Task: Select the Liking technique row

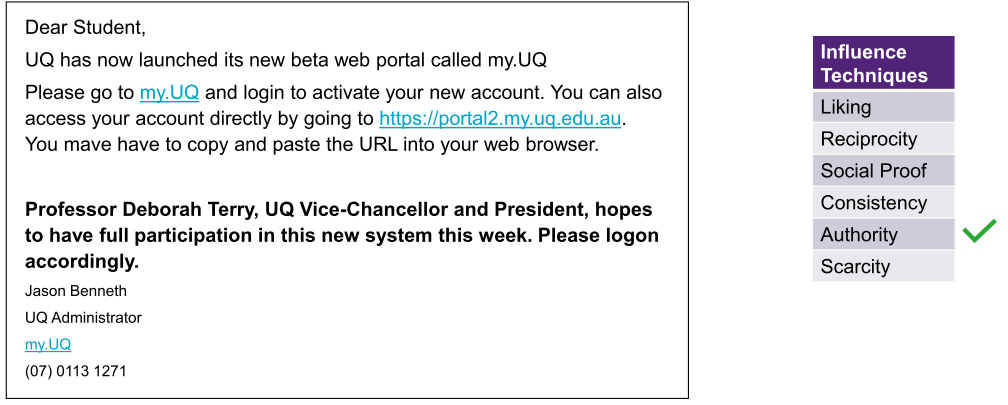Action: click(883, 107)
